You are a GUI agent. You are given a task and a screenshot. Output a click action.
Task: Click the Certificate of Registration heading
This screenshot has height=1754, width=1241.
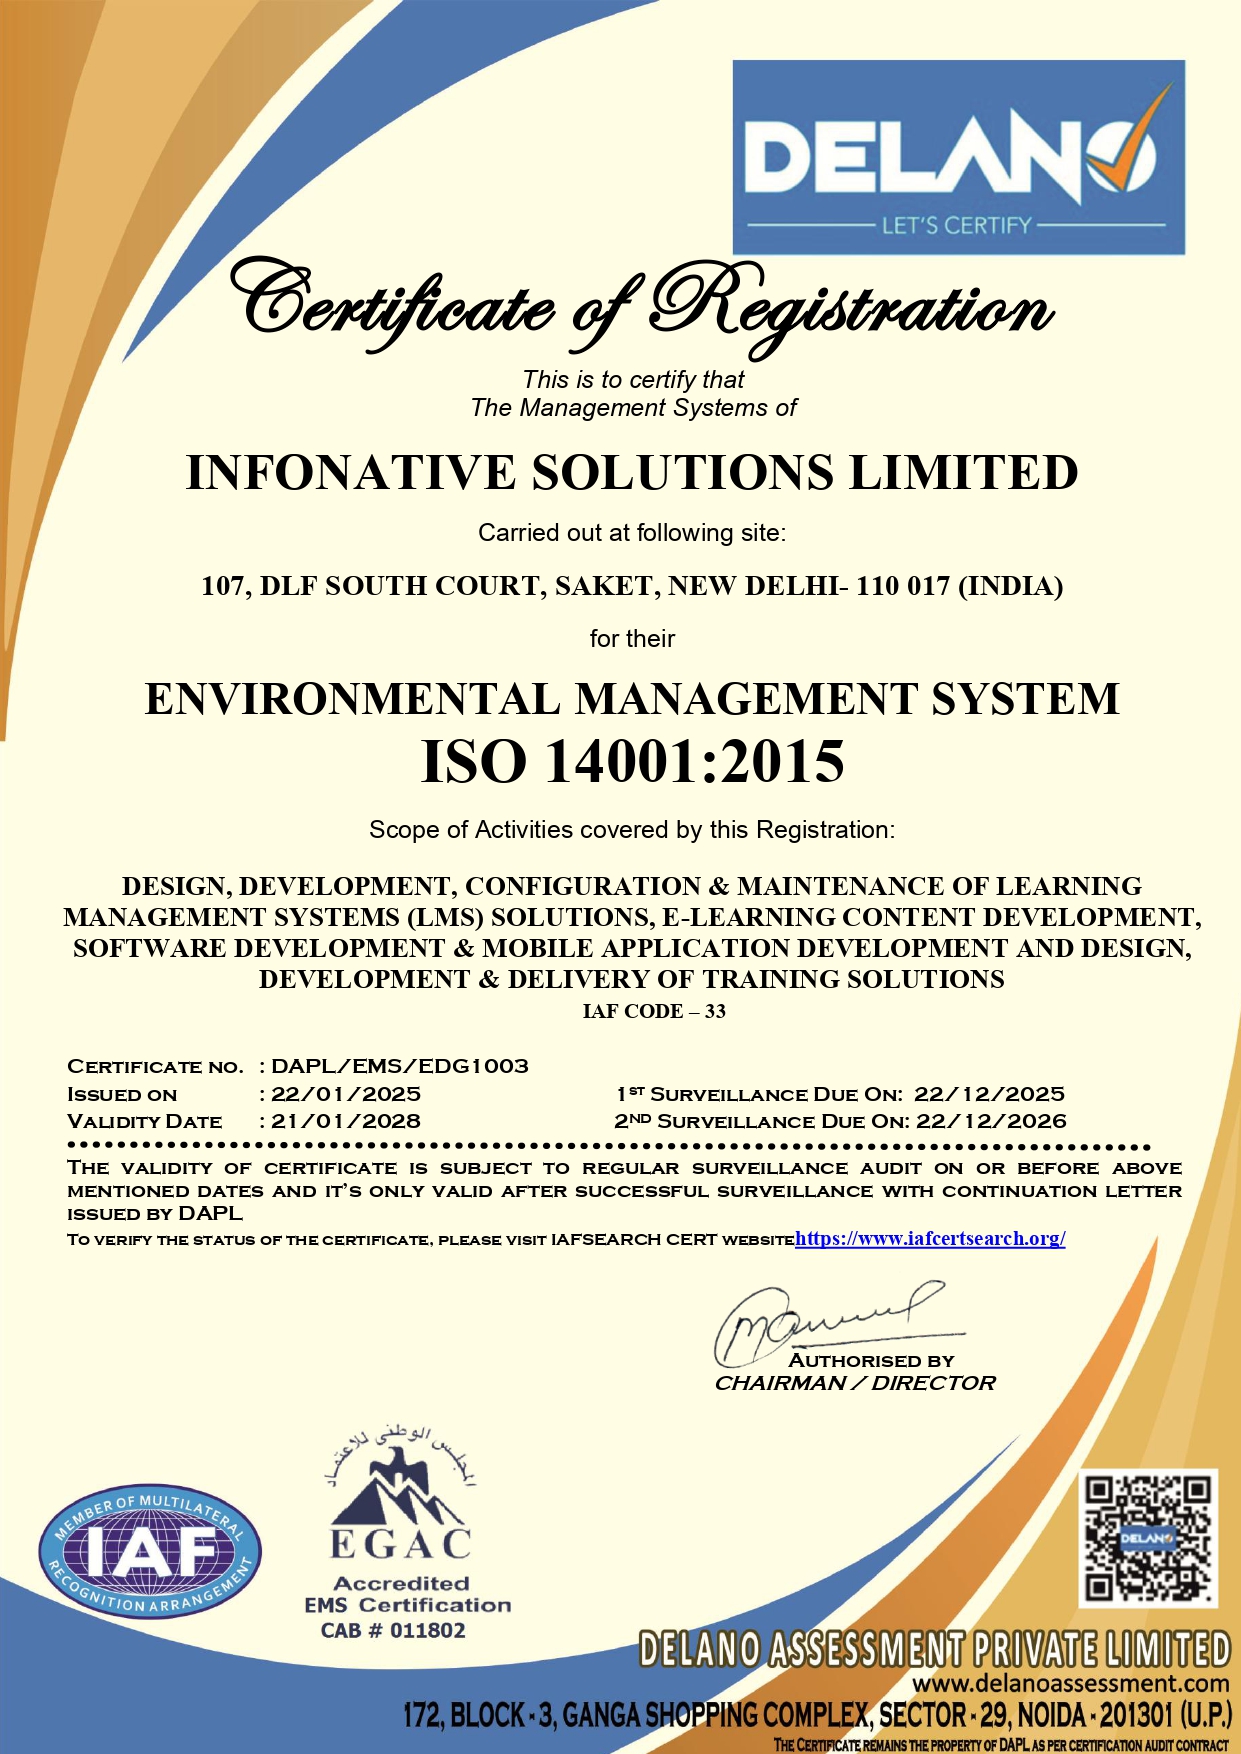point(640,305)
